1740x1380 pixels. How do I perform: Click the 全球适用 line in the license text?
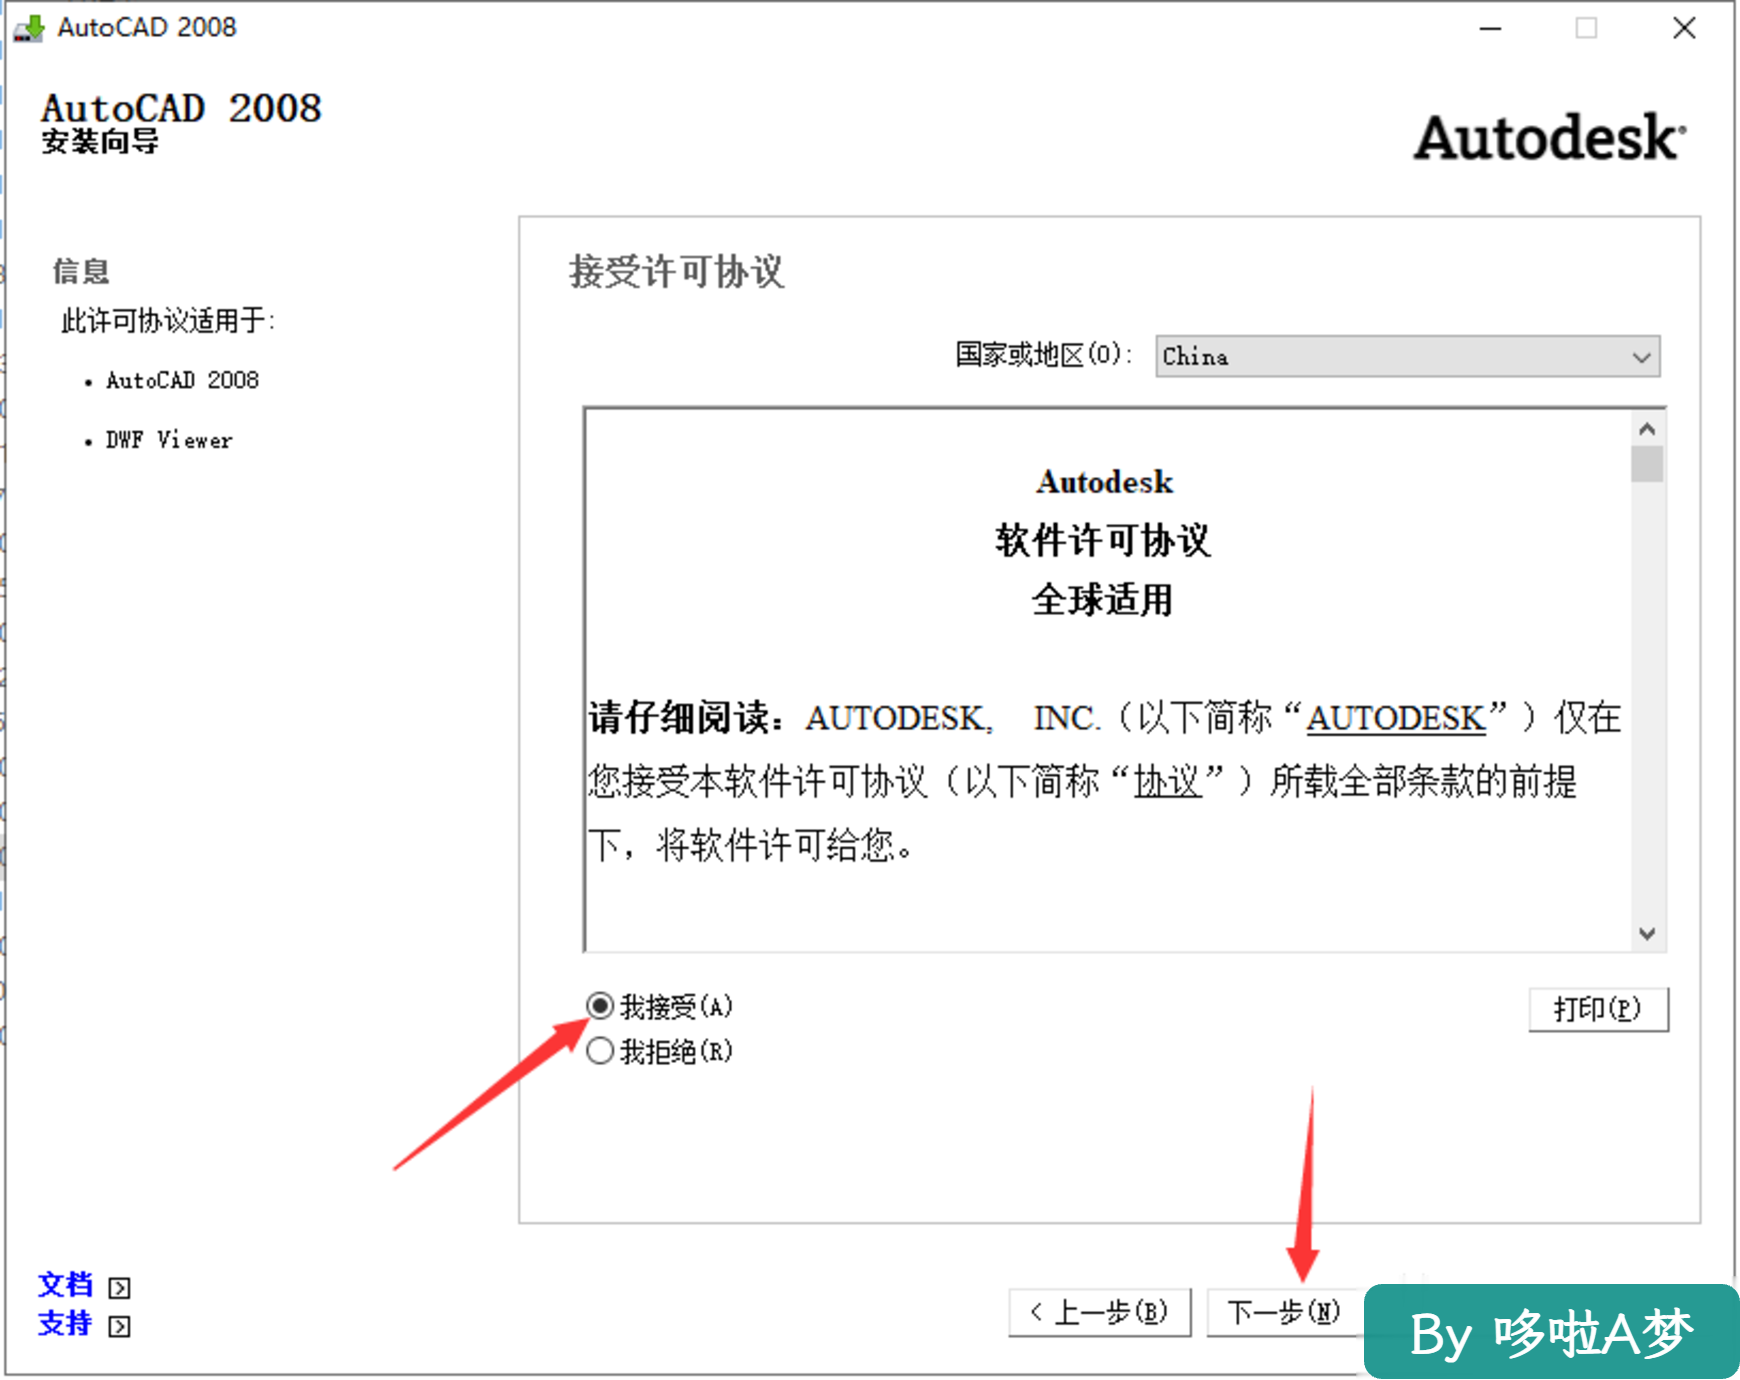1103,600
